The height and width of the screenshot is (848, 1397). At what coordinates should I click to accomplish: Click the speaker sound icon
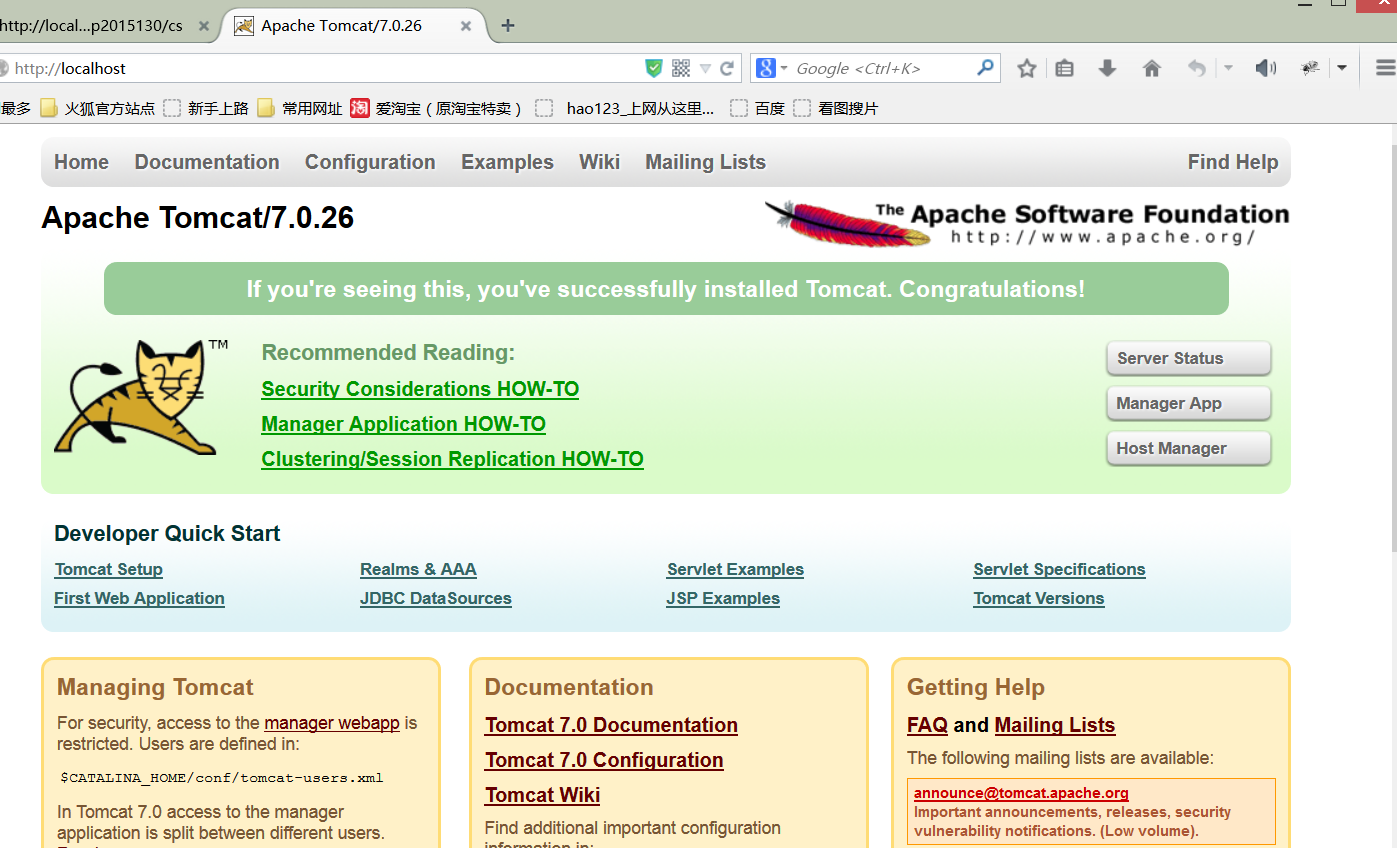(1266, 68)
